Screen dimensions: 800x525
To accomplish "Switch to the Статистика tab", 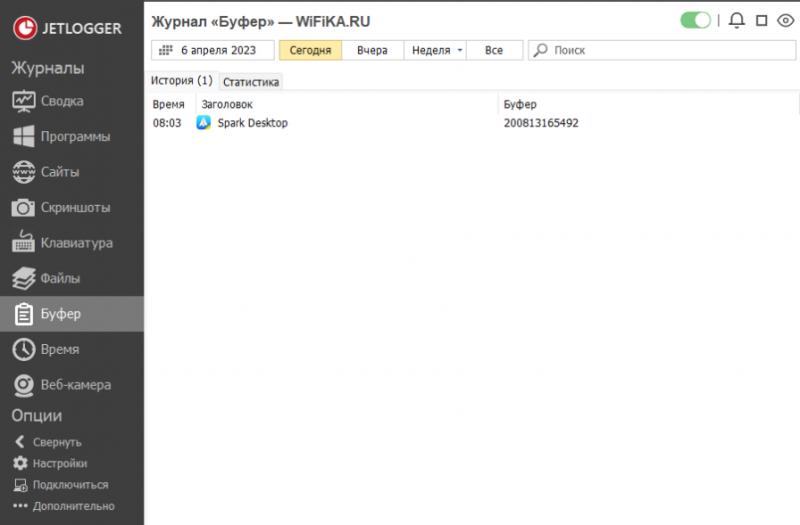I will pos(251,82).
